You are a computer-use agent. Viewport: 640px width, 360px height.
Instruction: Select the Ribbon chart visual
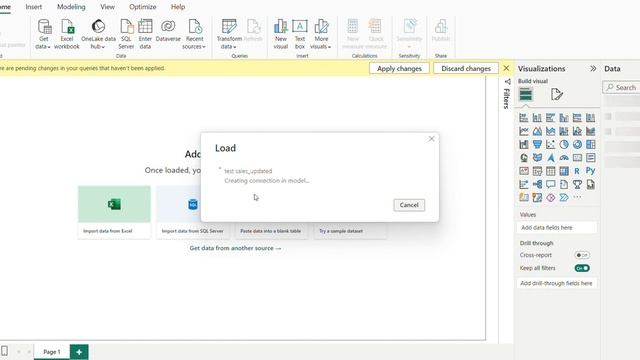(590, 131)
